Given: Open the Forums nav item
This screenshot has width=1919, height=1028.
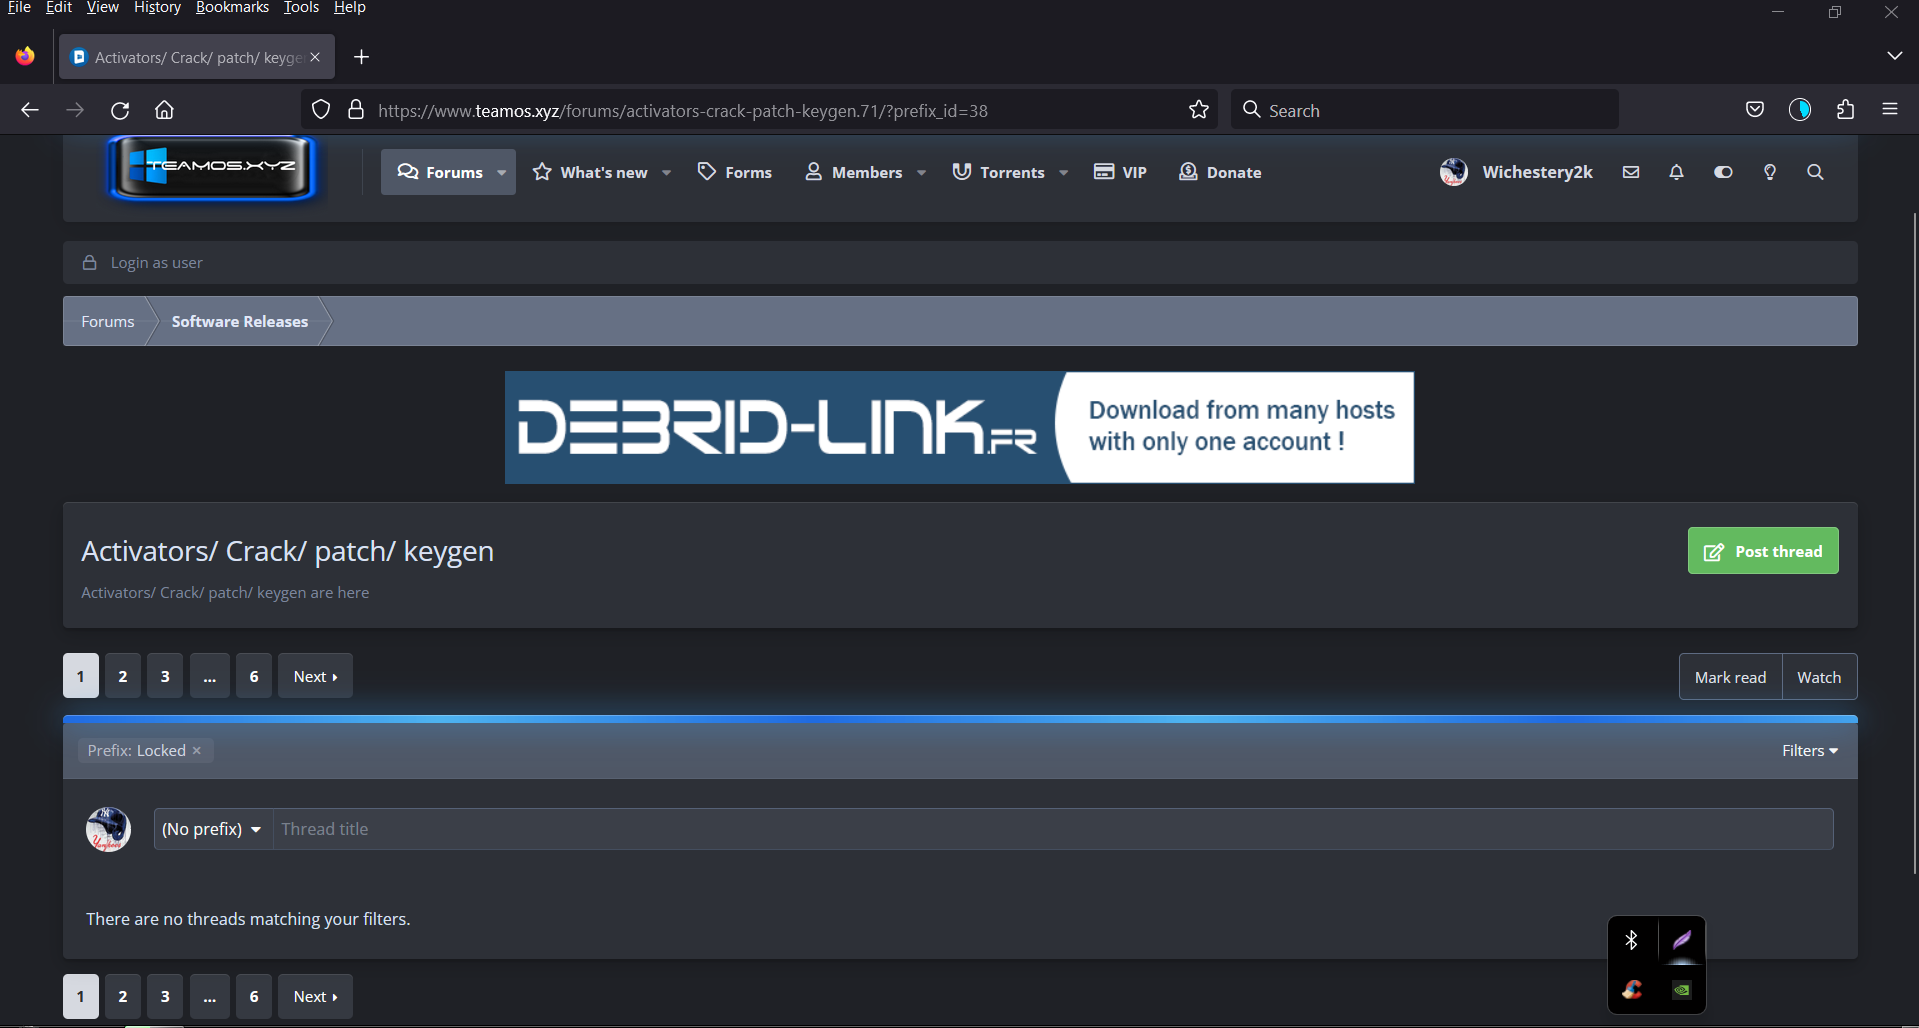Looking at the screenshot, I should (440, 172).
